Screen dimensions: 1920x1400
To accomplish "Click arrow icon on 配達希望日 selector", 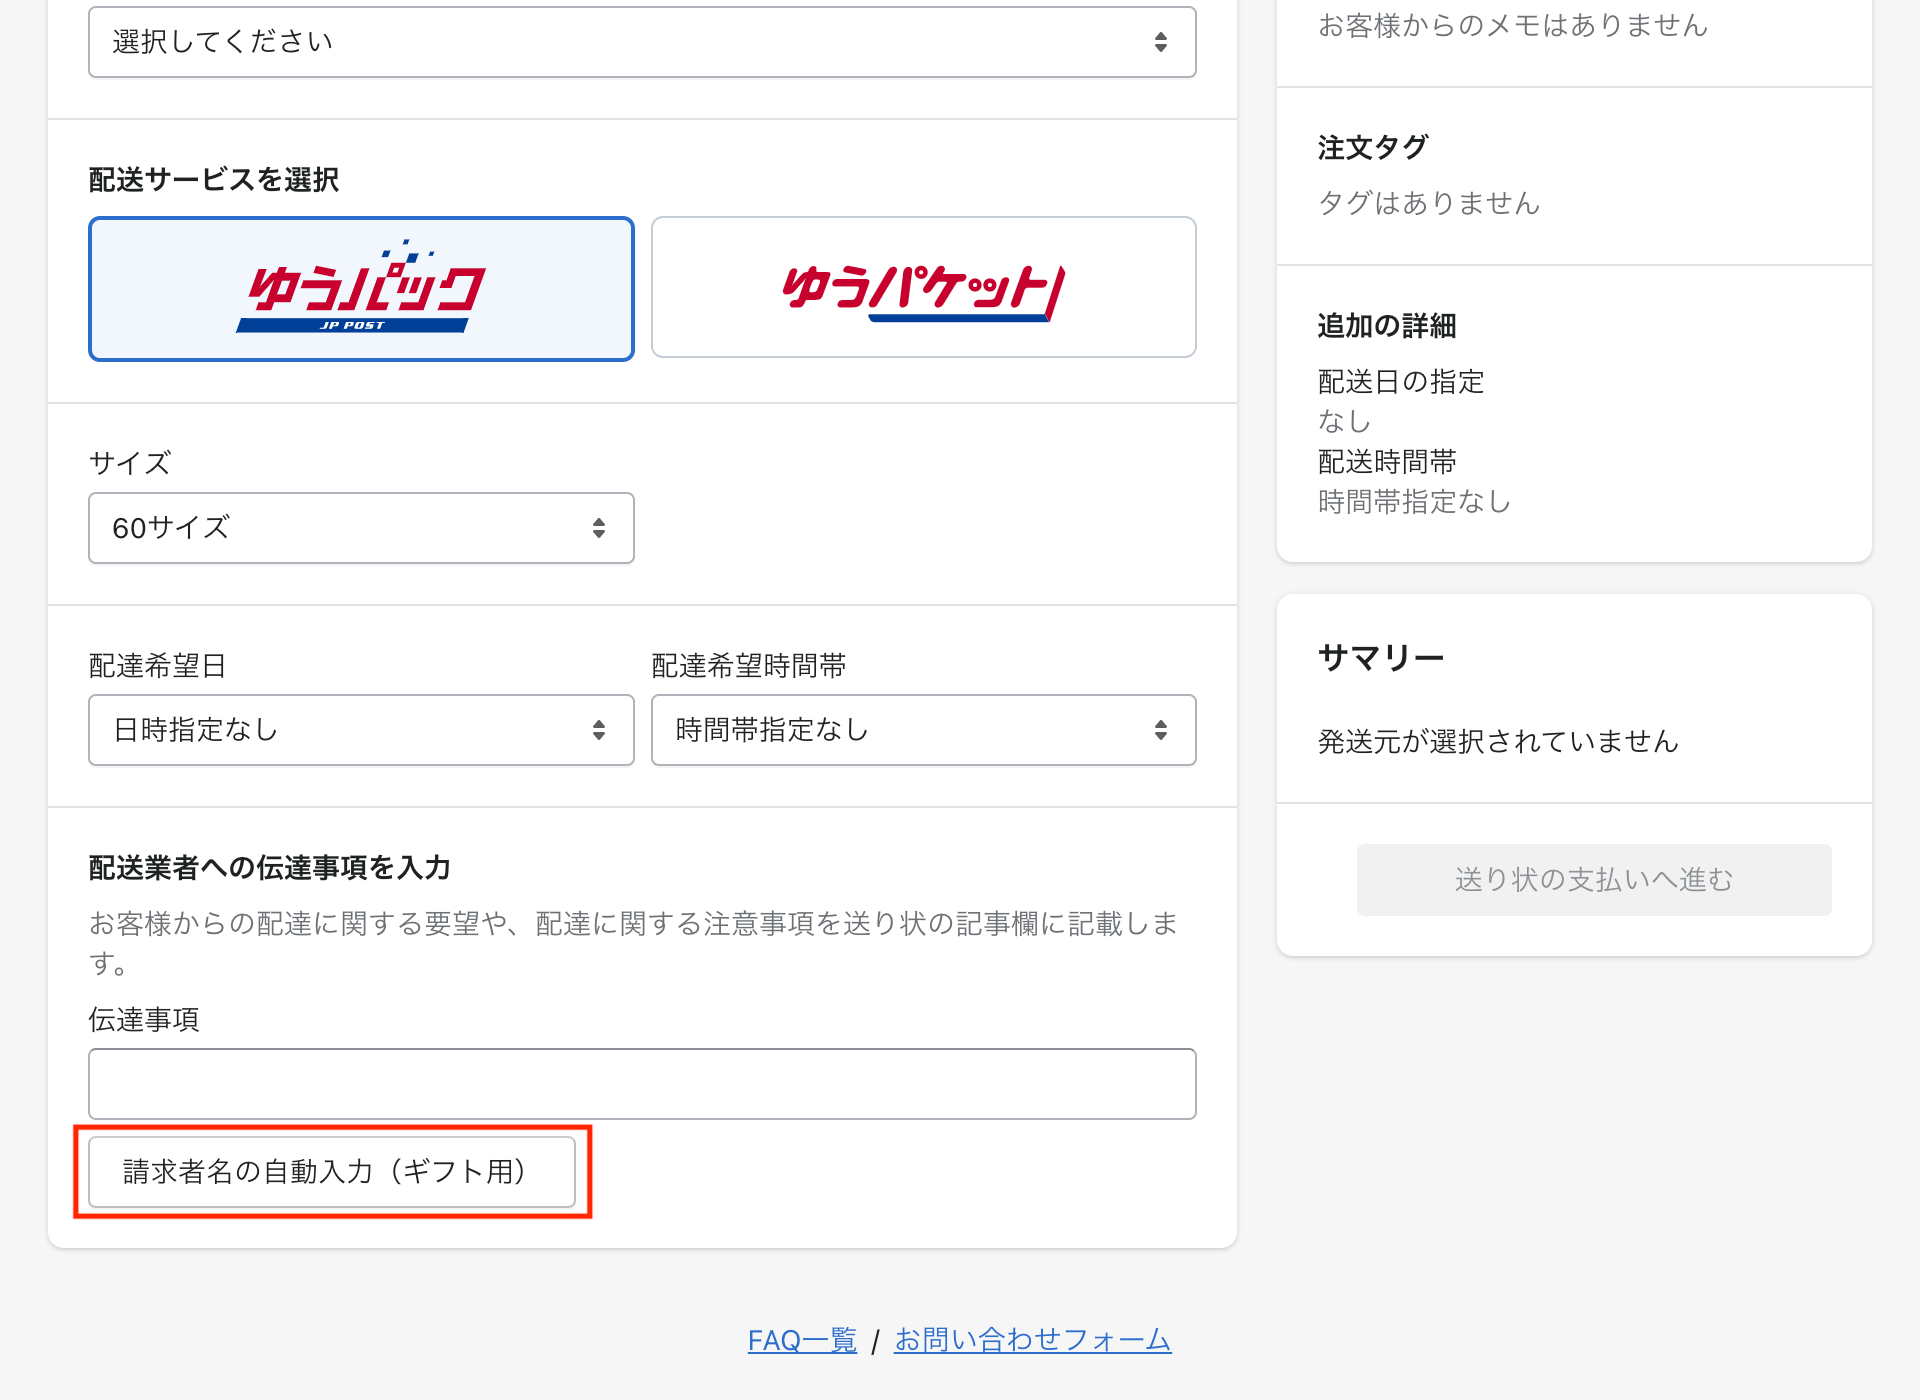I will point(599,730).
